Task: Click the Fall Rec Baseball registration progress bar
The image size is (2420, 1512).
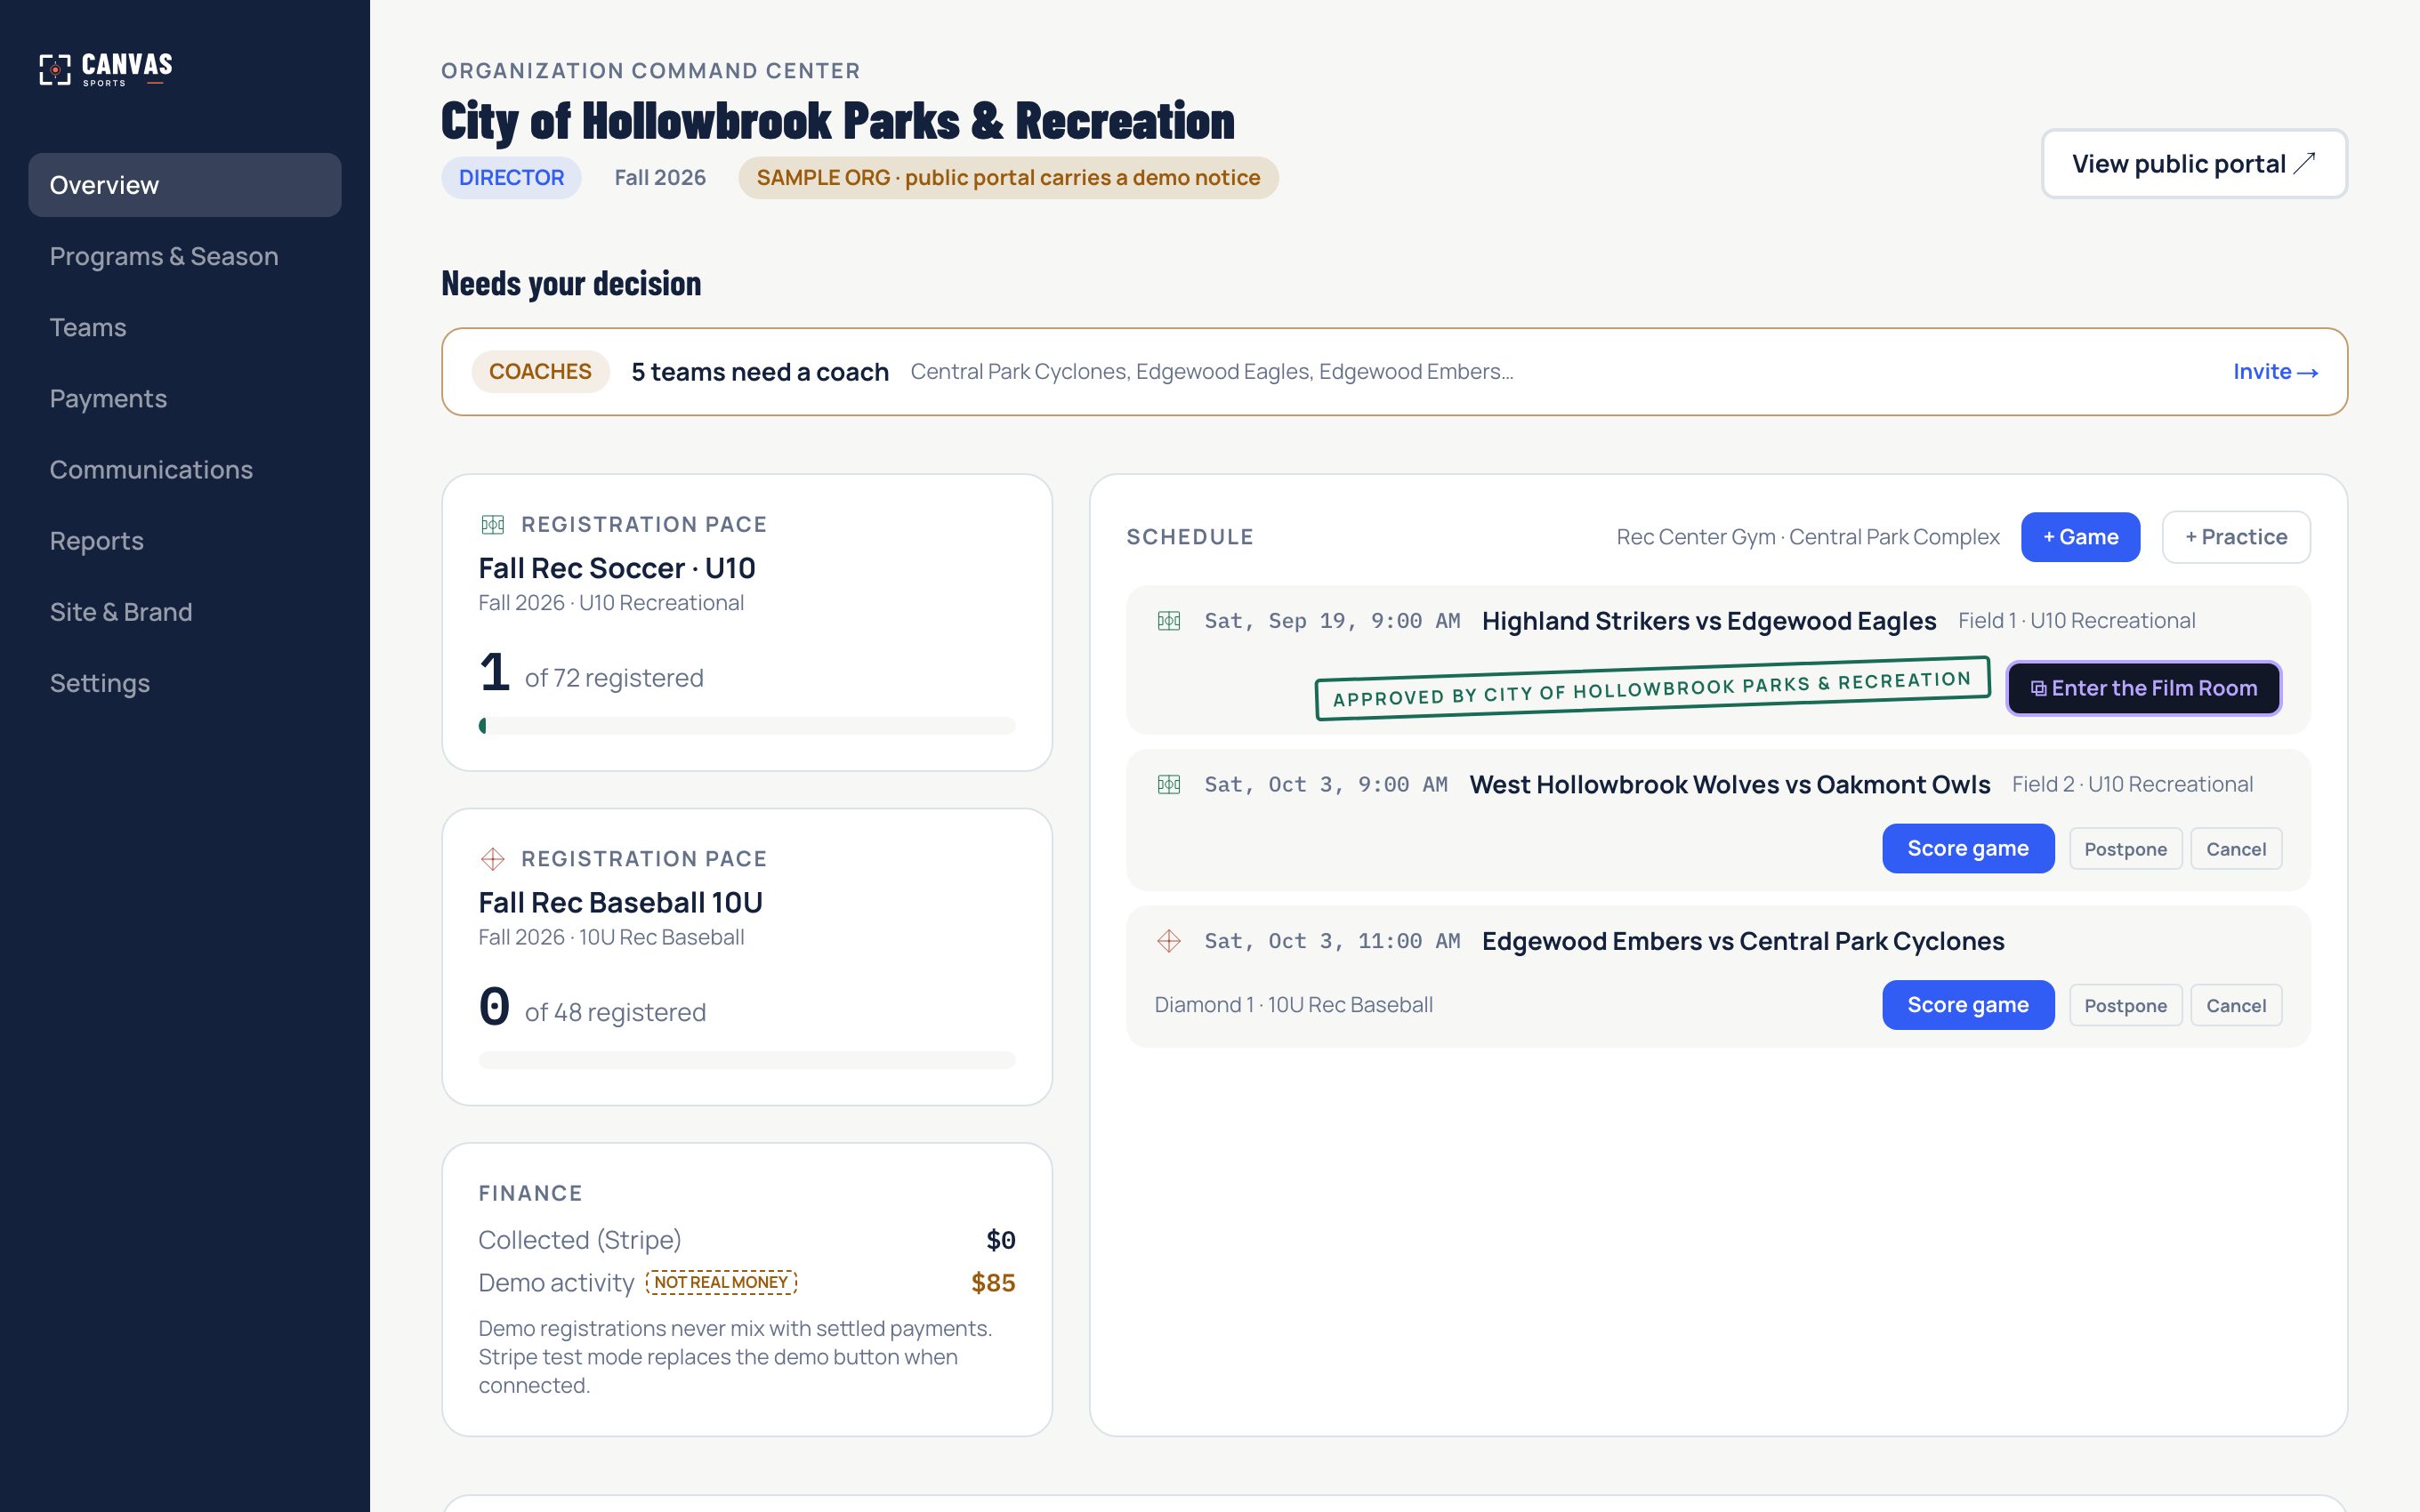Action: 747,1060
